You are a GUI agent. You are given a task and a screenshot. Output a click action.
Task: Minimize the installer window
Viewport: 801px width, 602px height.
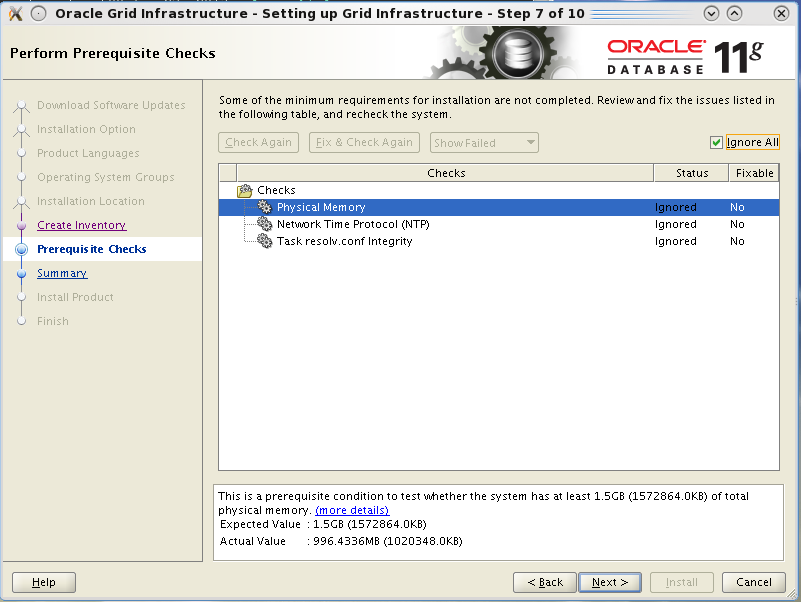(711, 13)
